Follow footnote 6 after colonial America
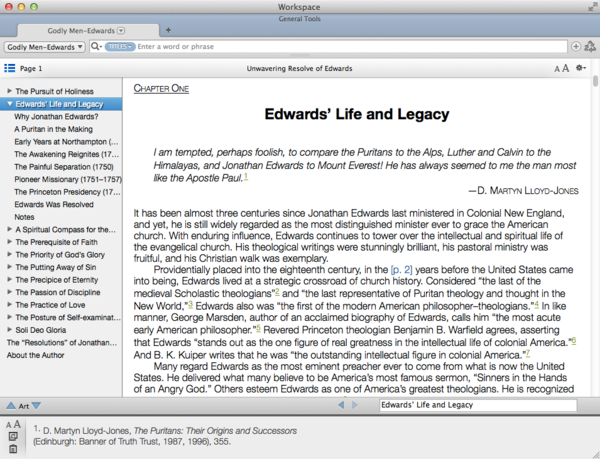Screen dimensions: 600x459 click(574, 341)
